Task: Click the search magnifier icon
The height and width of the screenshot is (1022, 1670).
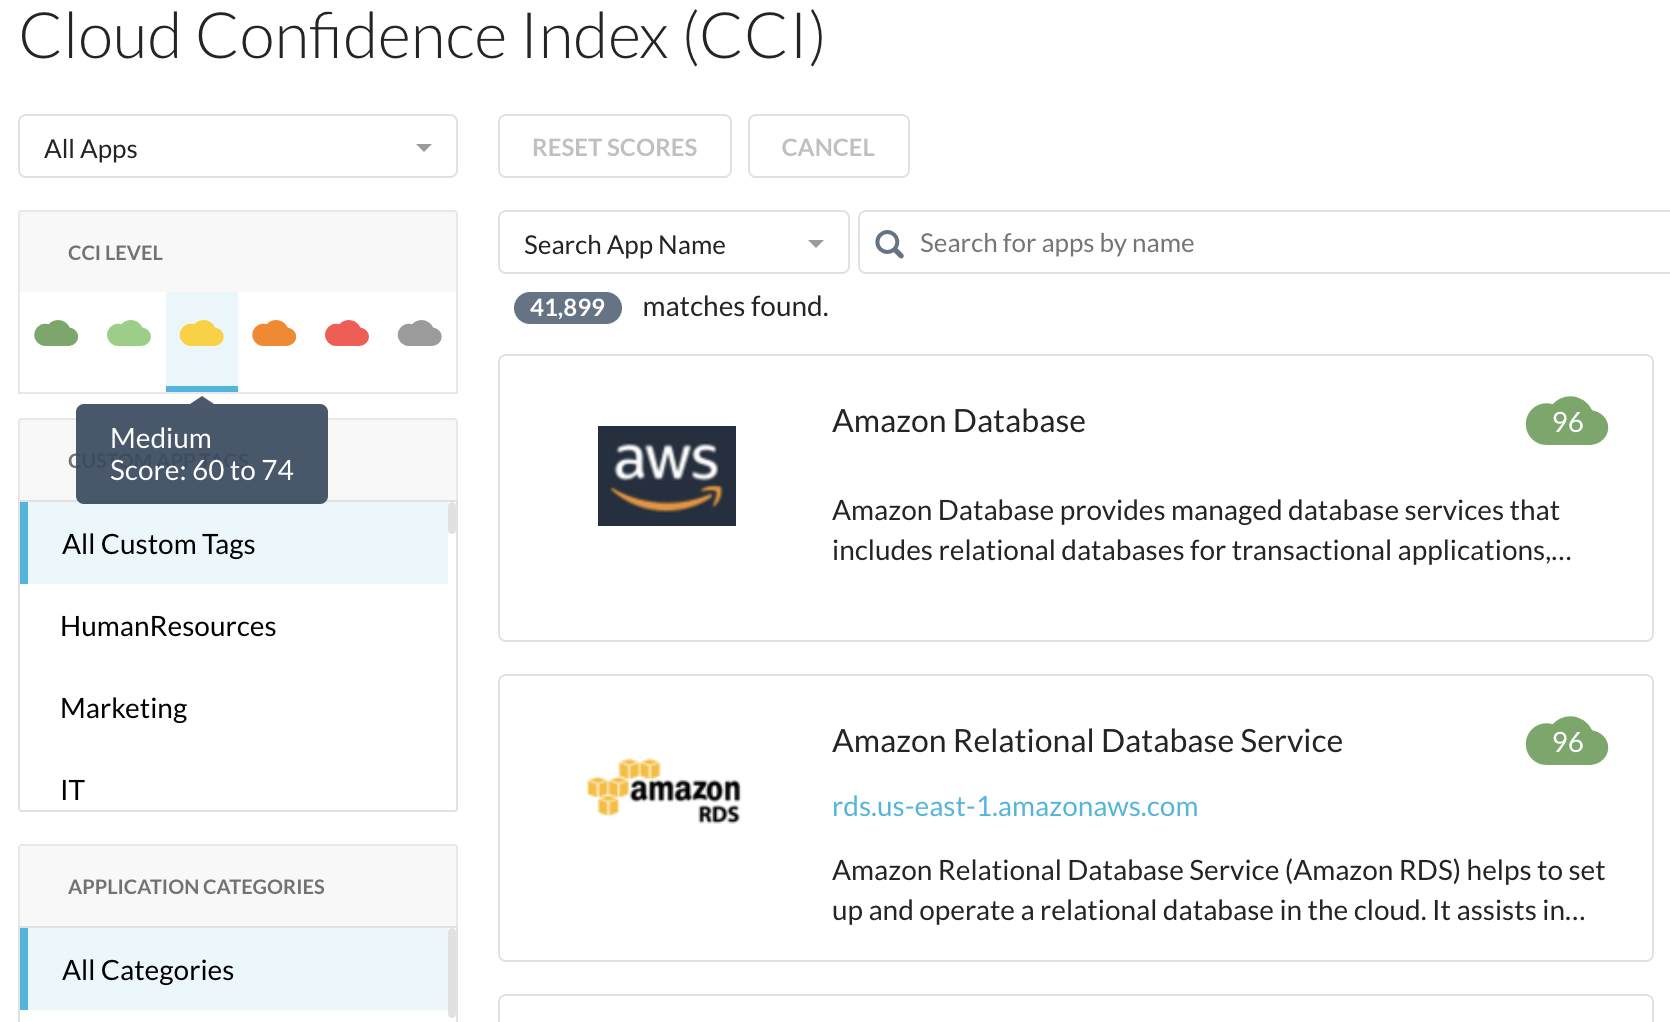Action: click(889, 244)
